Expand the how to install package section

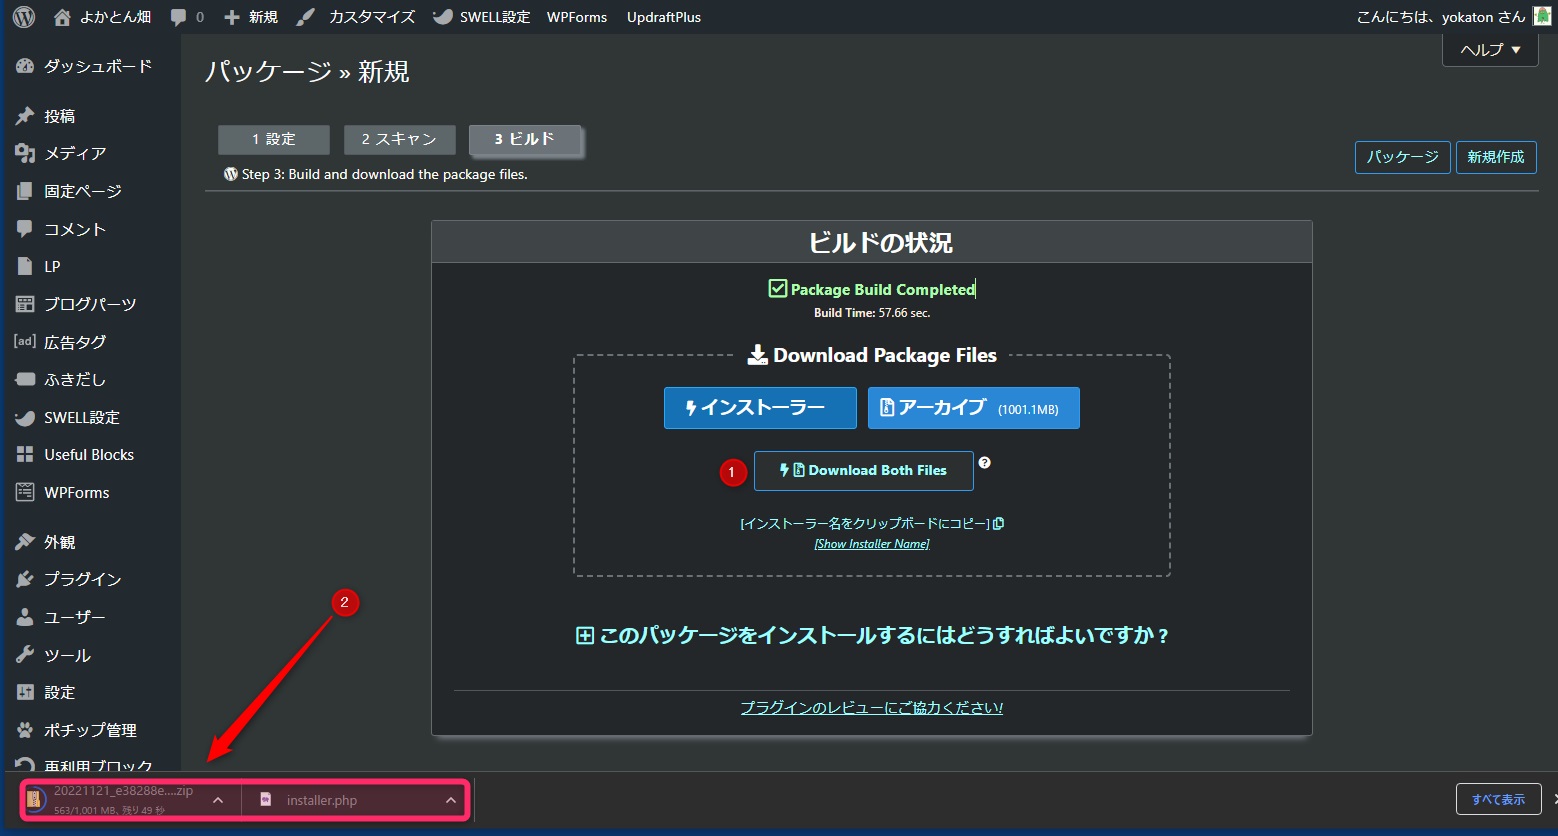[x=872, y=636]
